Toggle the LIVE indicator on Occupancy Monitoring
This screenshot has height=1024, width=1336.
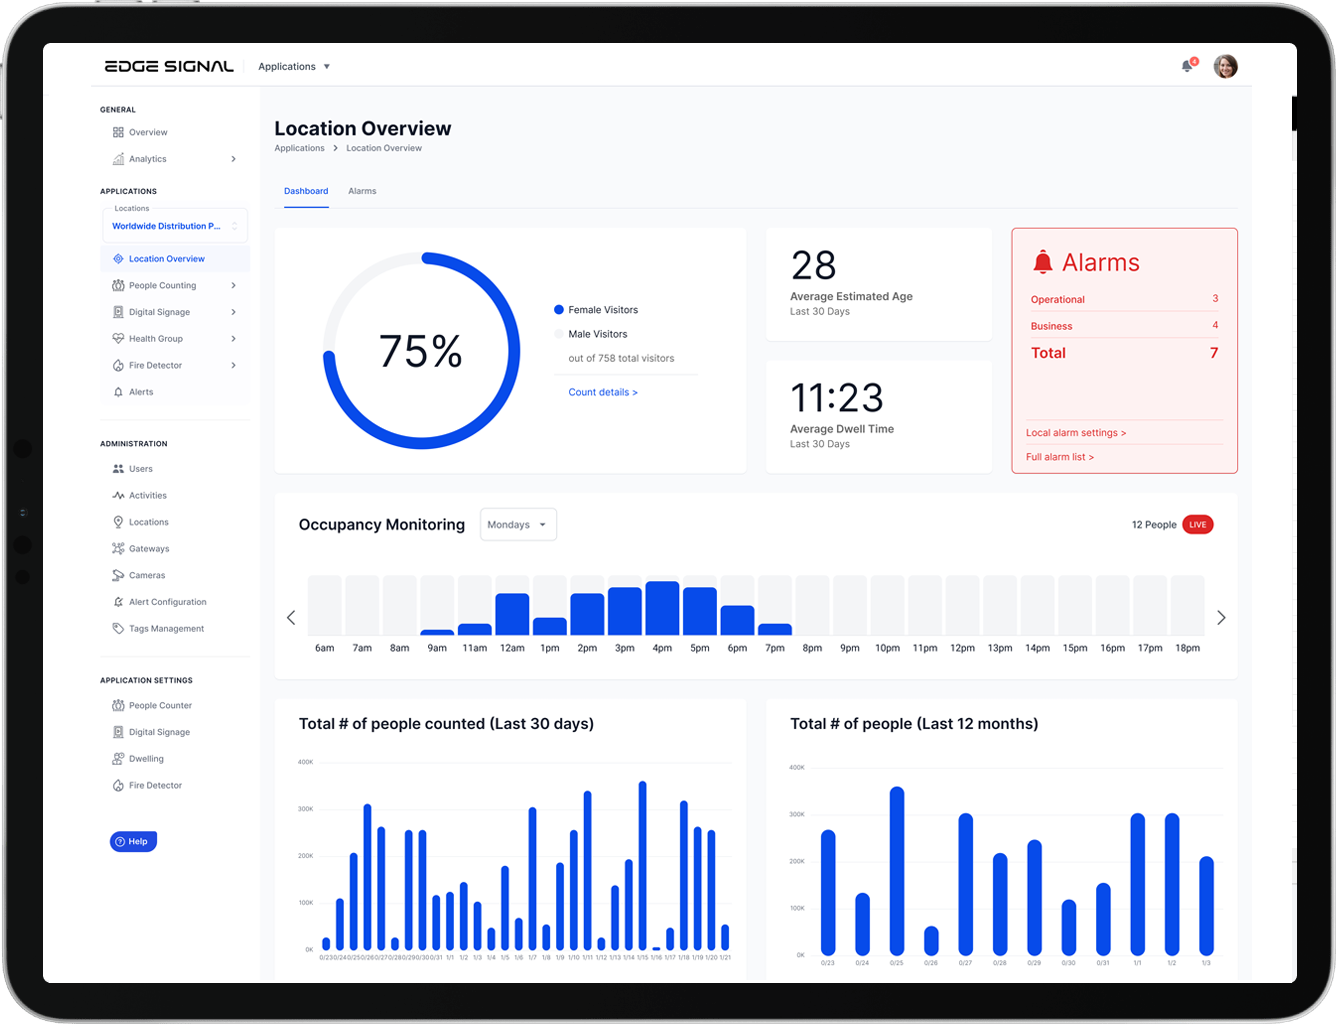(x=1197, y=524)
